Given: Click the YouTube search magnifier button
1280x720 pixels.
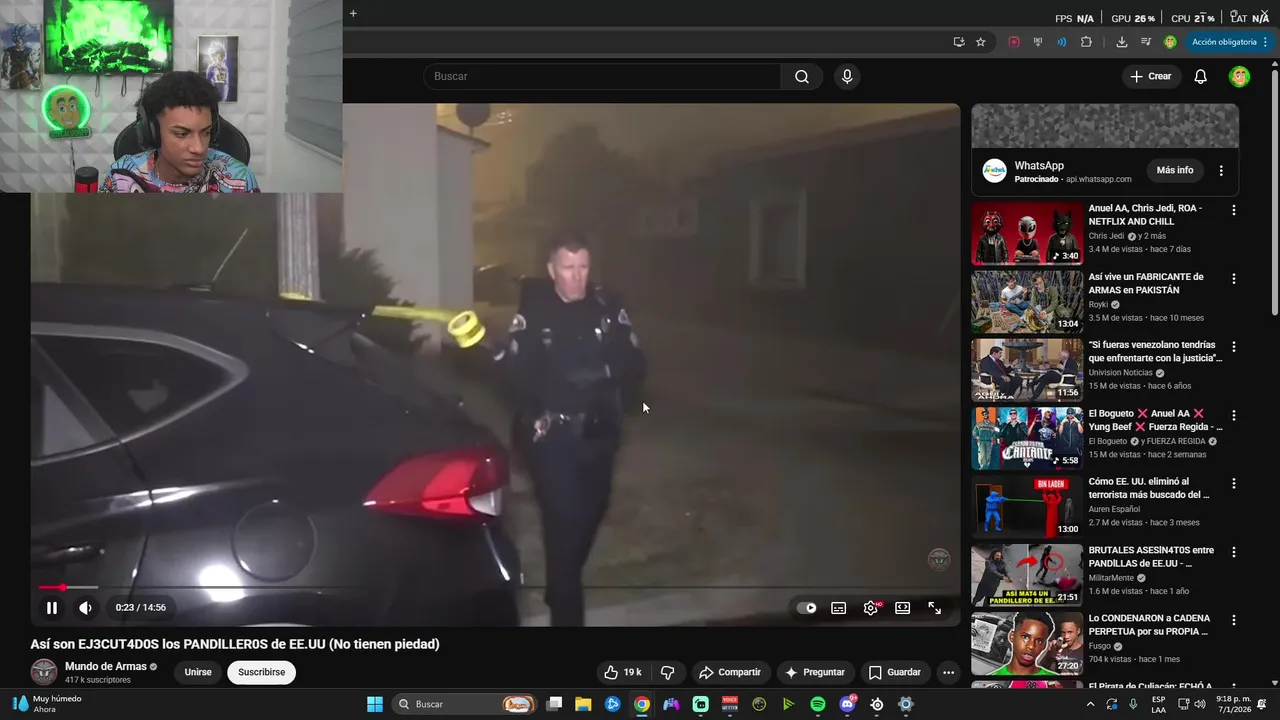Looking at the screenshot, I should click(x=802, y=77).
